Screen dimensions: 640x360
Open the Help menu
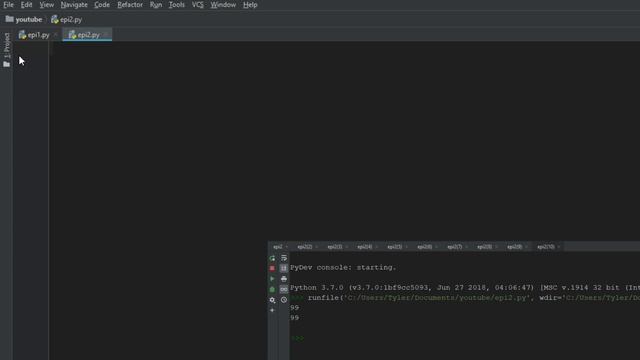[250, 5]
